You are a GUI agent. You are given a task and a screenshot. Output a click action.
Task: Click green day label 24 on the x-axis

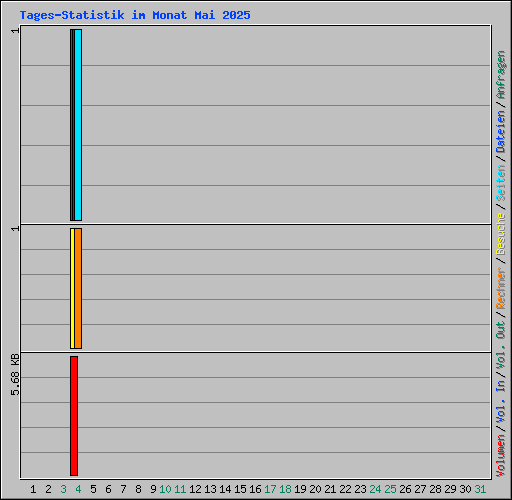click(x=375, y=489)
